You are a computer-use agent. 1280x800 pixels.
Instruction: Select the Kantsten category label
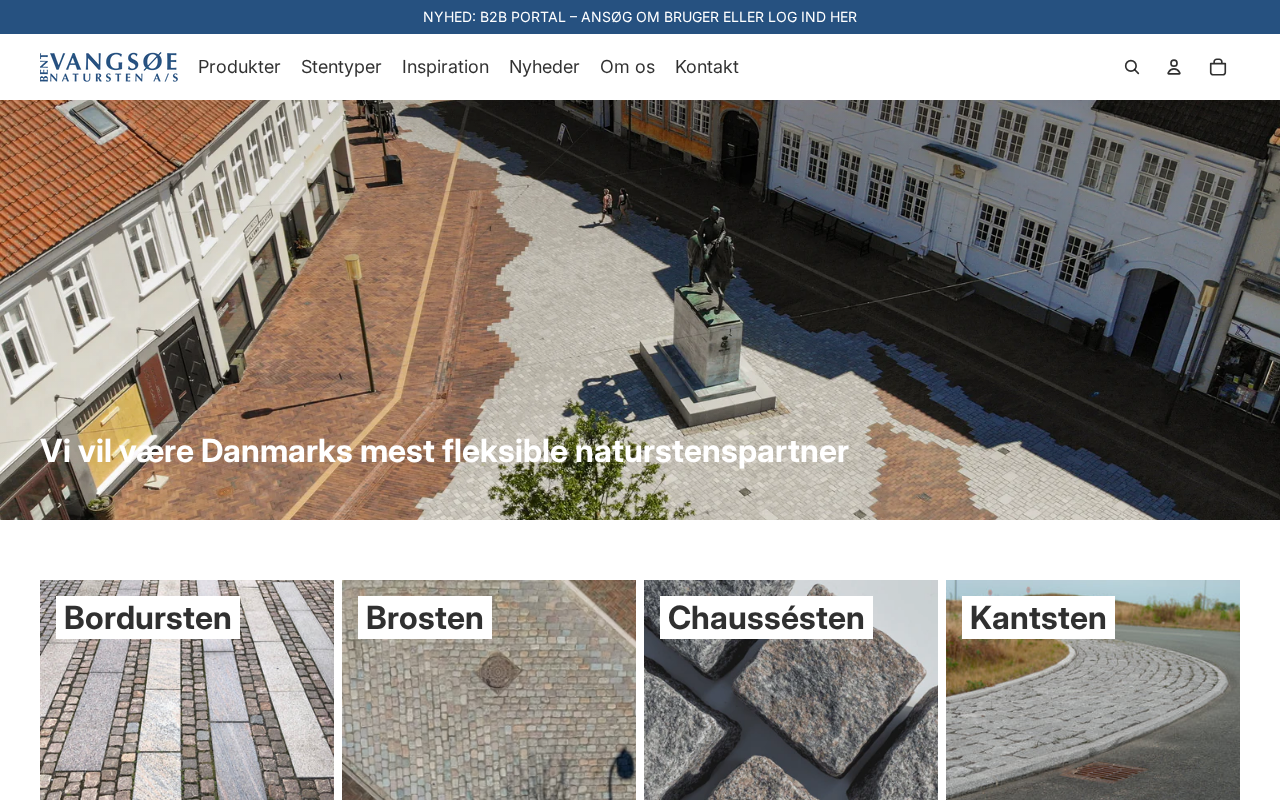click(x=1038, y=618)
